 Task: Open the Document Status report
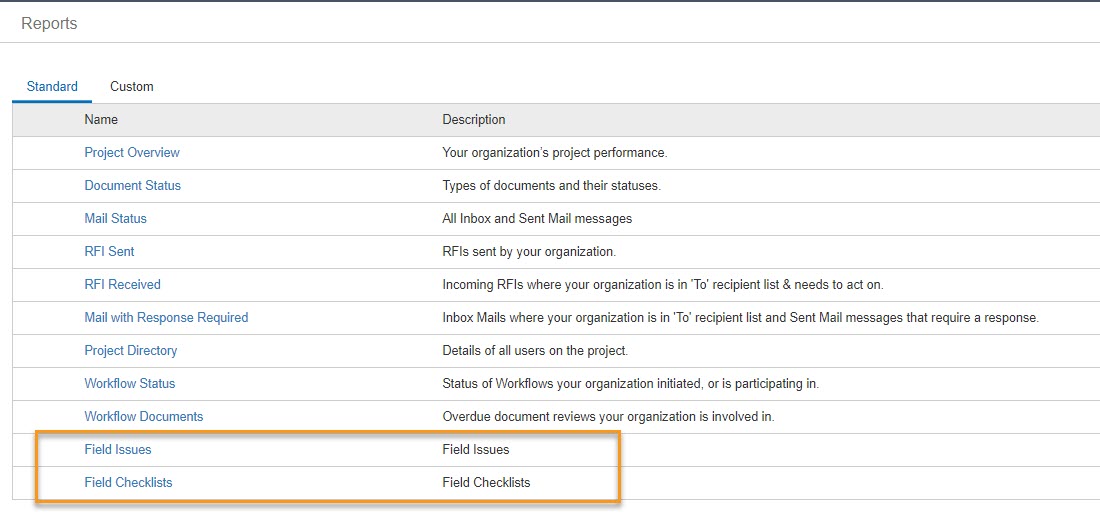pyautogui.click(x=133, y=185)
